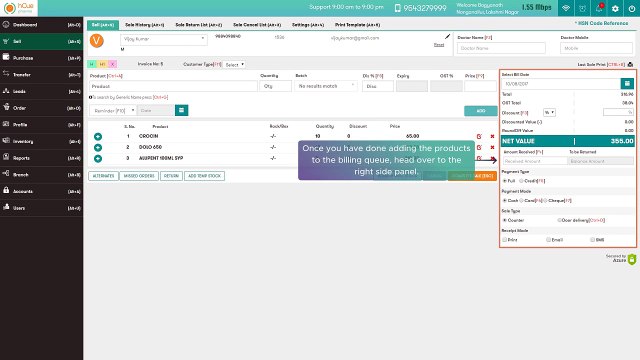Switch to Sale History tab
The image size is (640, 360).
point(144,25)
